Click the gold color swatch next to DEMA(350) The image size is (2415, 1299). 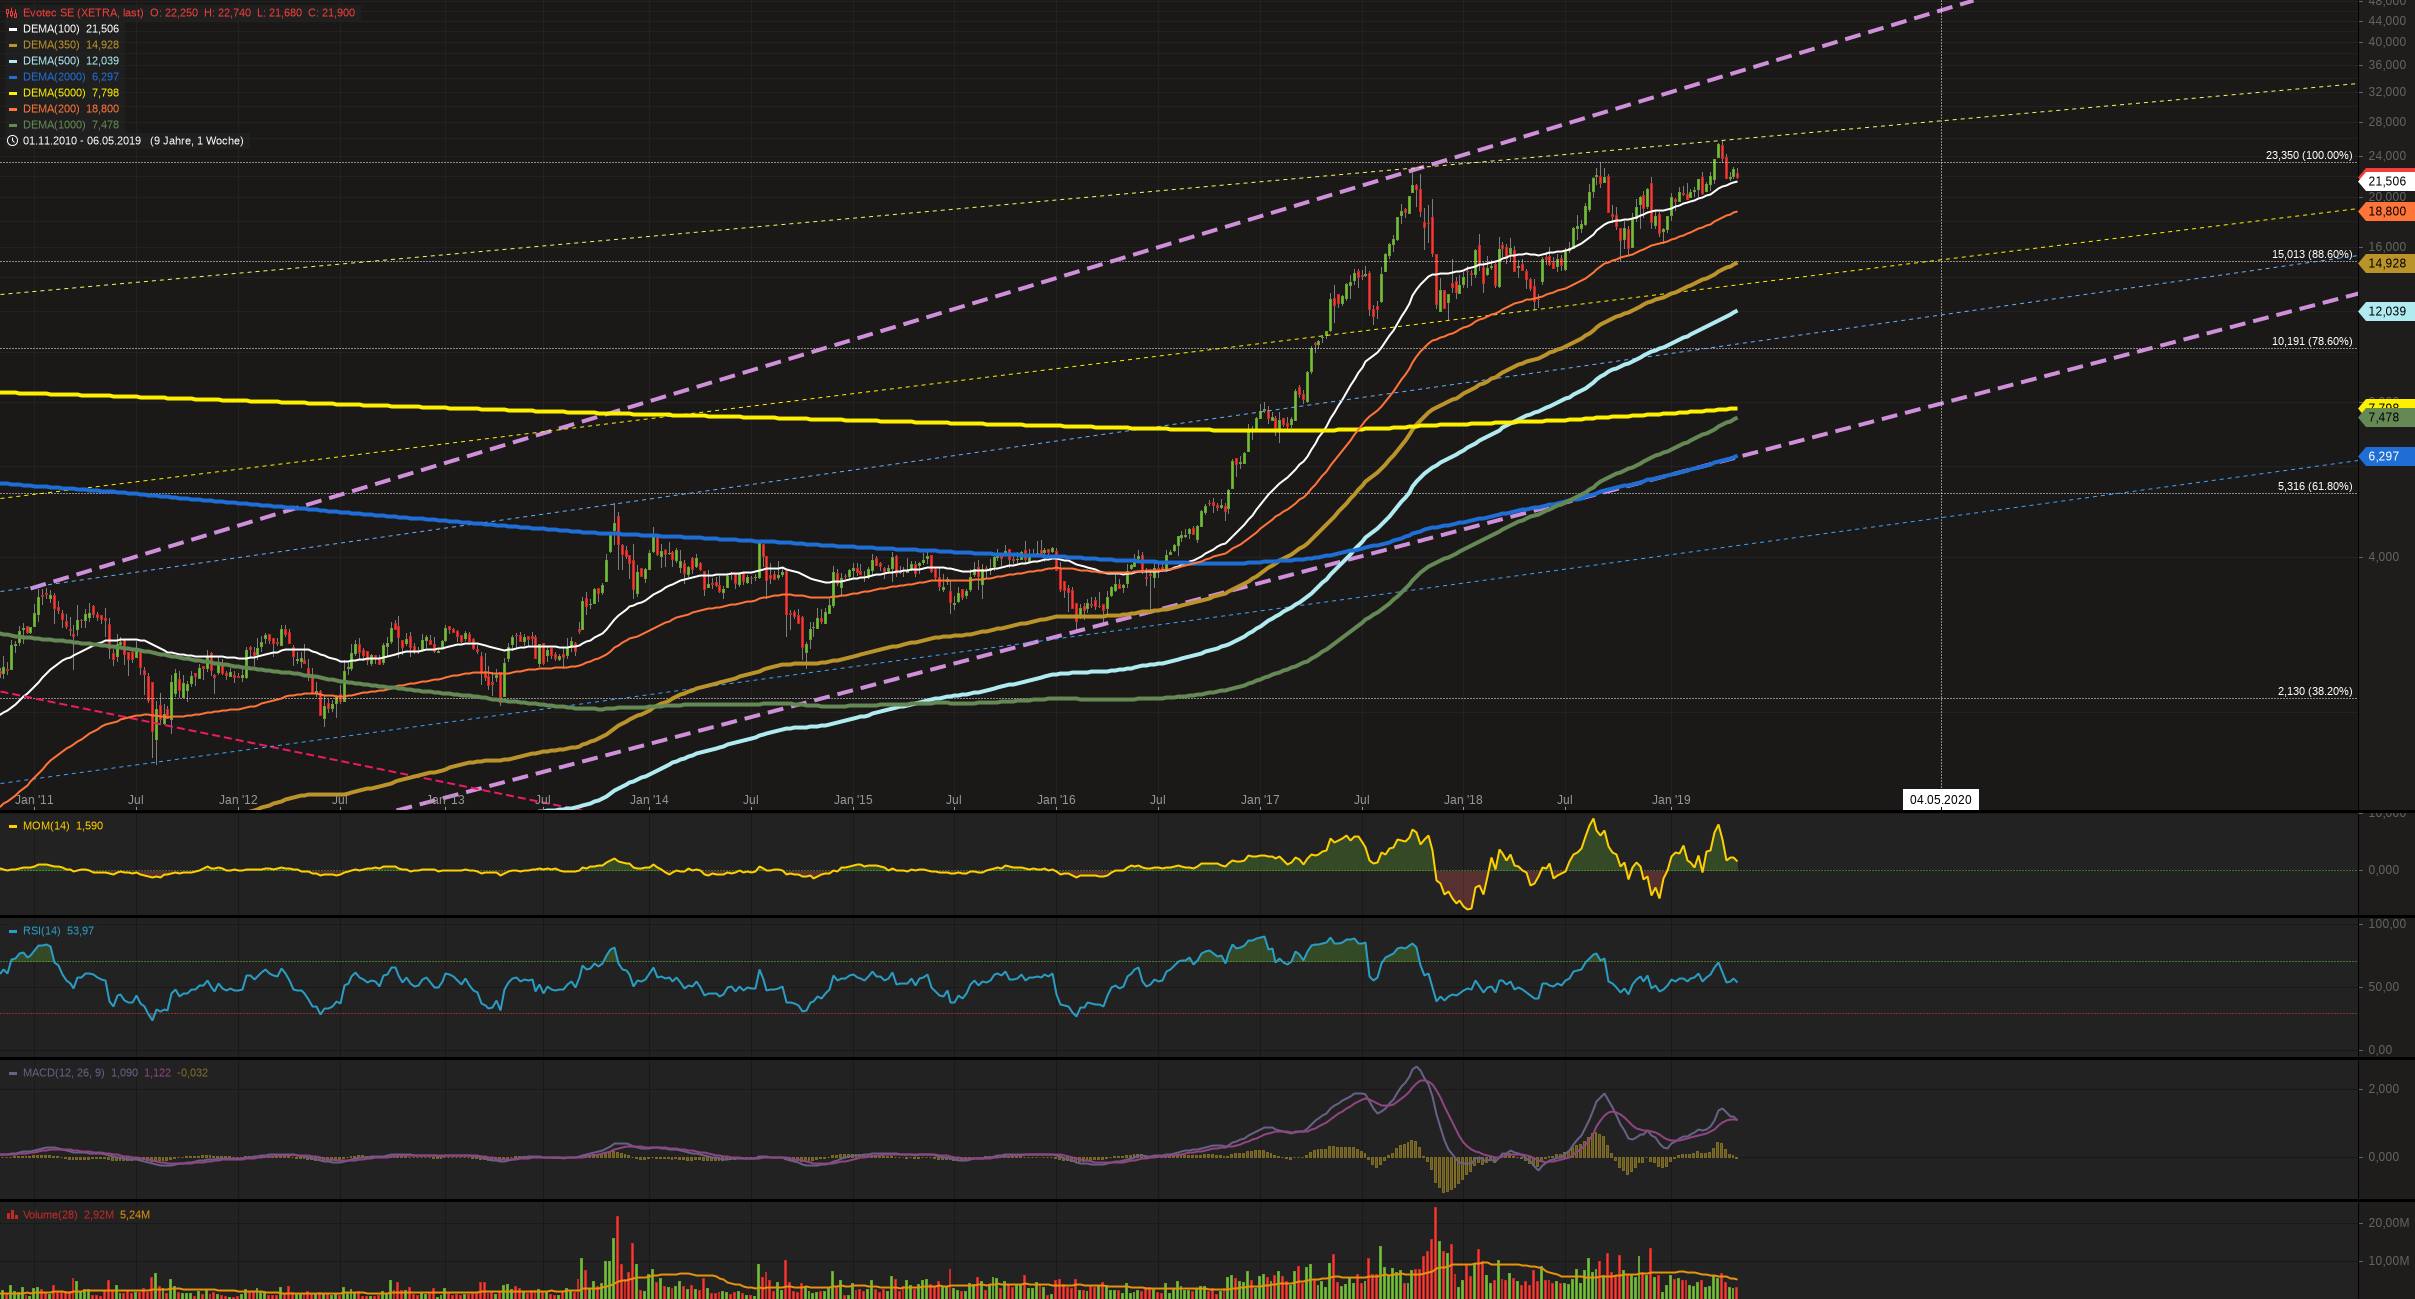[x=12, y=45]
